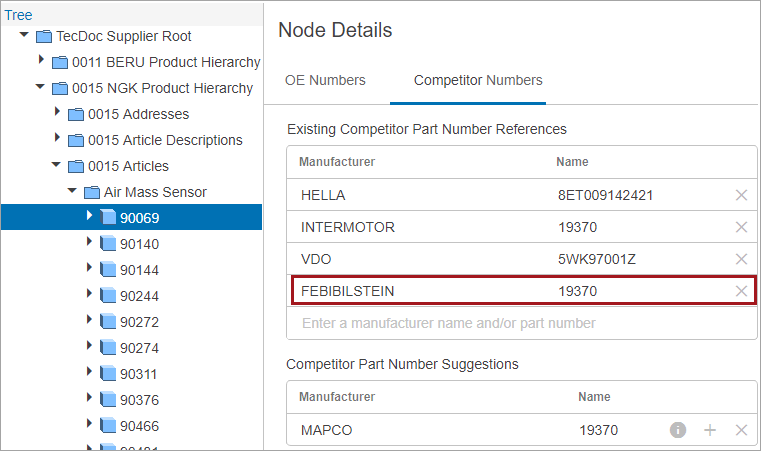Click 0015 Article Descriptions folder icon

pyautogui.click(x=76, y=141)
